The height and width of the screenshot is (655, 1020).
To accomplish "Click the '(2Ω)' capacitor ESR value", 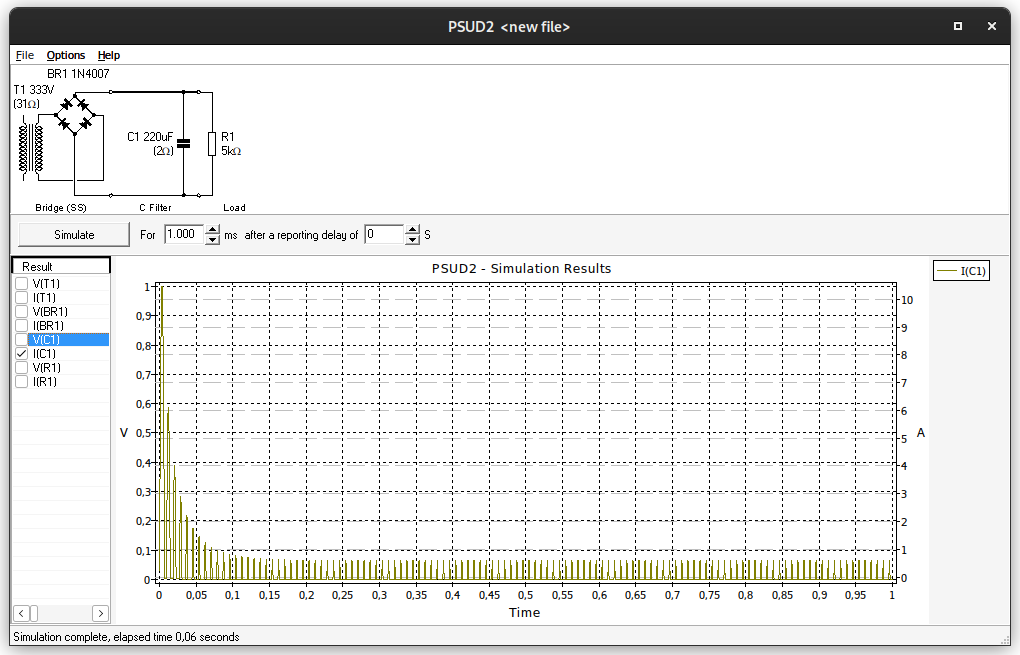I will 163,151.
